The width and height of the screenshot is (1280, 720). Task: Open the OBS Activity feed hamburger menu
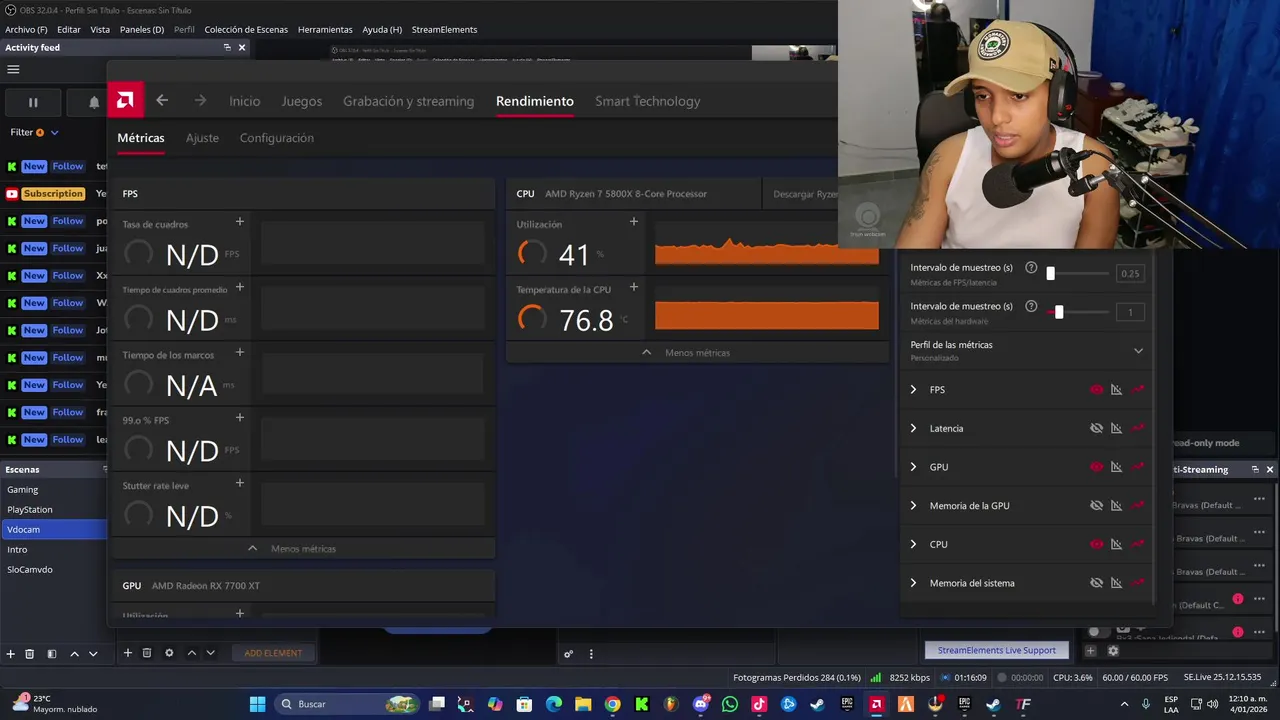13,69
